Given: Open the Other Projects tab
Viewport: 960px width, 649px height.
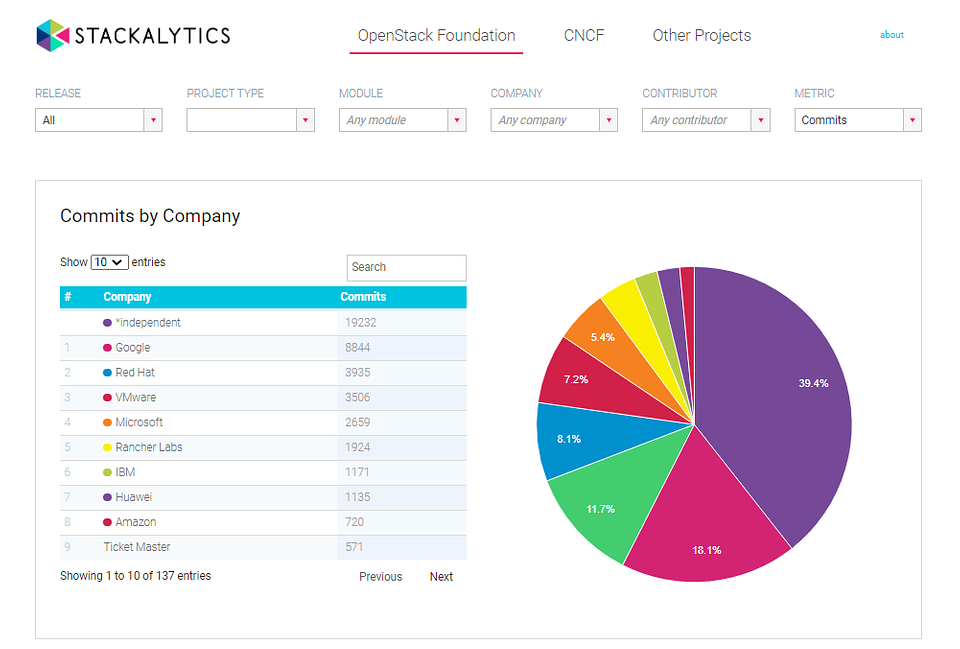Looking at the screenshot, I should 702,36.
